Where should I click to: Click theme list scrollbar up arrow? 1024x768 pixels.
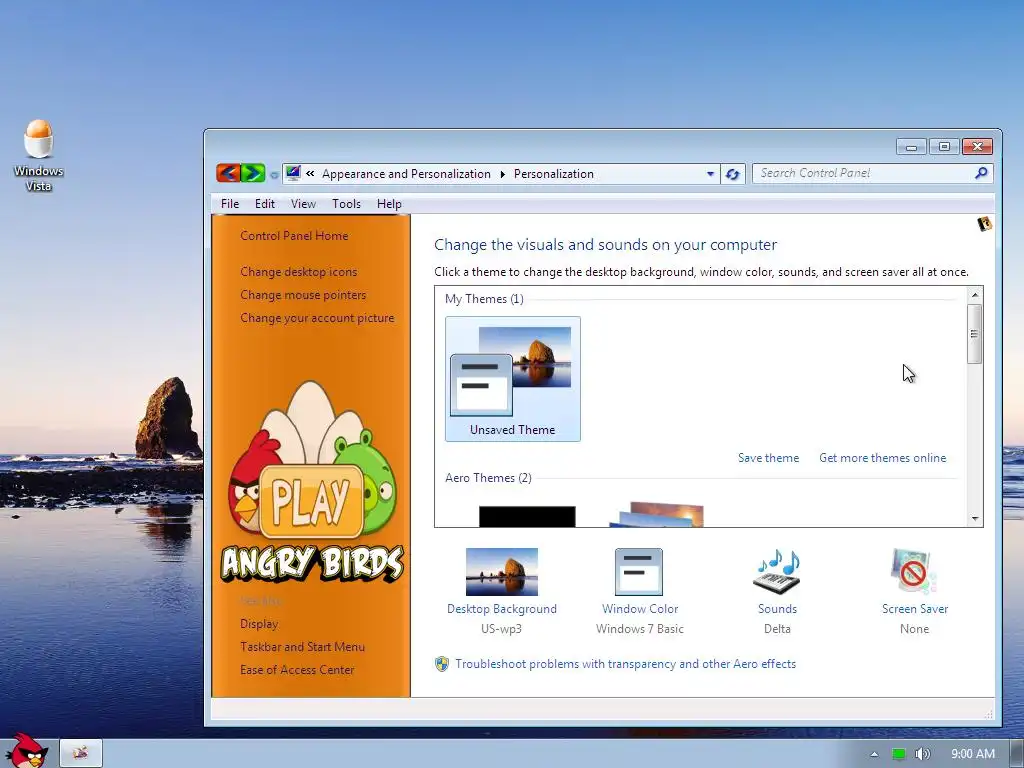(x=974, y=295)
